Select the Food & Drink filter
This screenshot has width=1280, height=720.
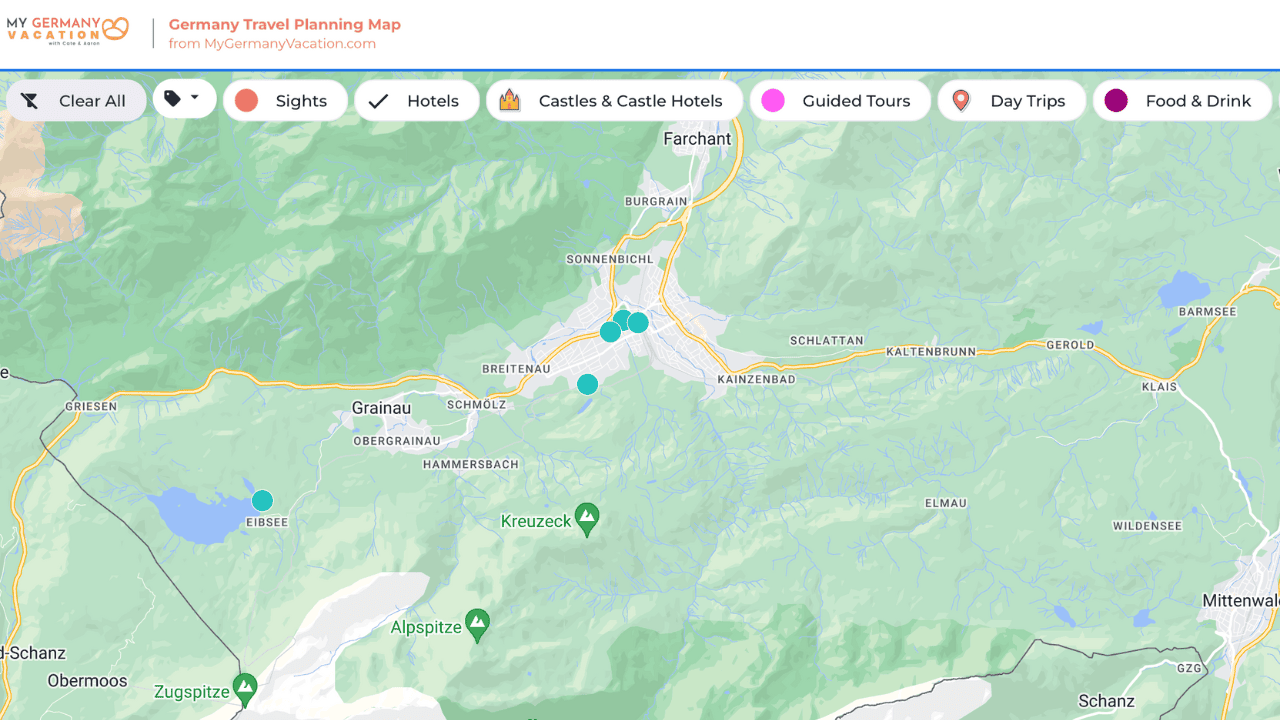[x=1181, y=101]
